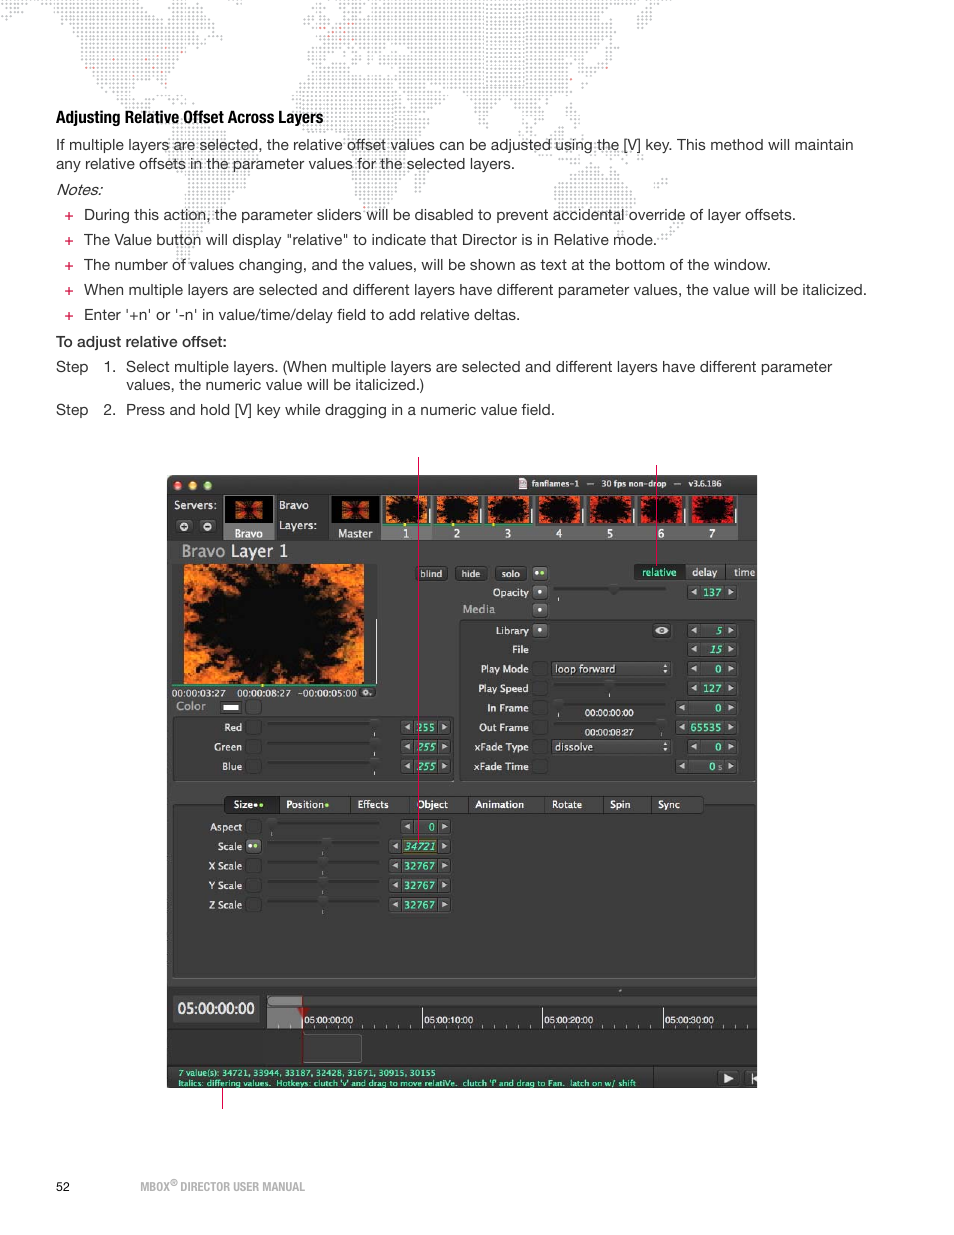954x1235 pixels.
Task: Remove a server with the minus button
Action: click(207, 526)
